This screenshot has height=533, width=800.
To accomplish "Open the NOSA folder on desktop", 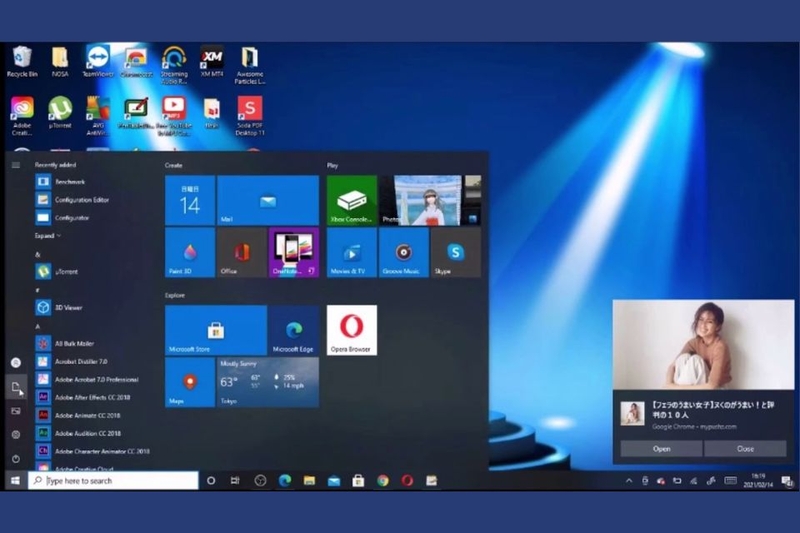I will 60,61.
